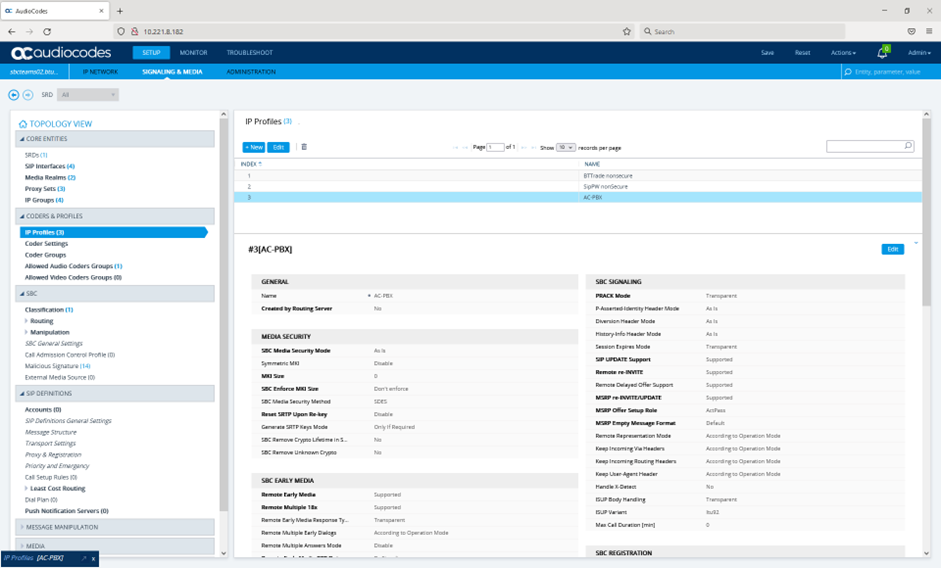Image resolution: width=941 pixels, height=568 pixels.
Task: Open Allowed Audio Coders Groups (1)
Action: tap(73, 266)
